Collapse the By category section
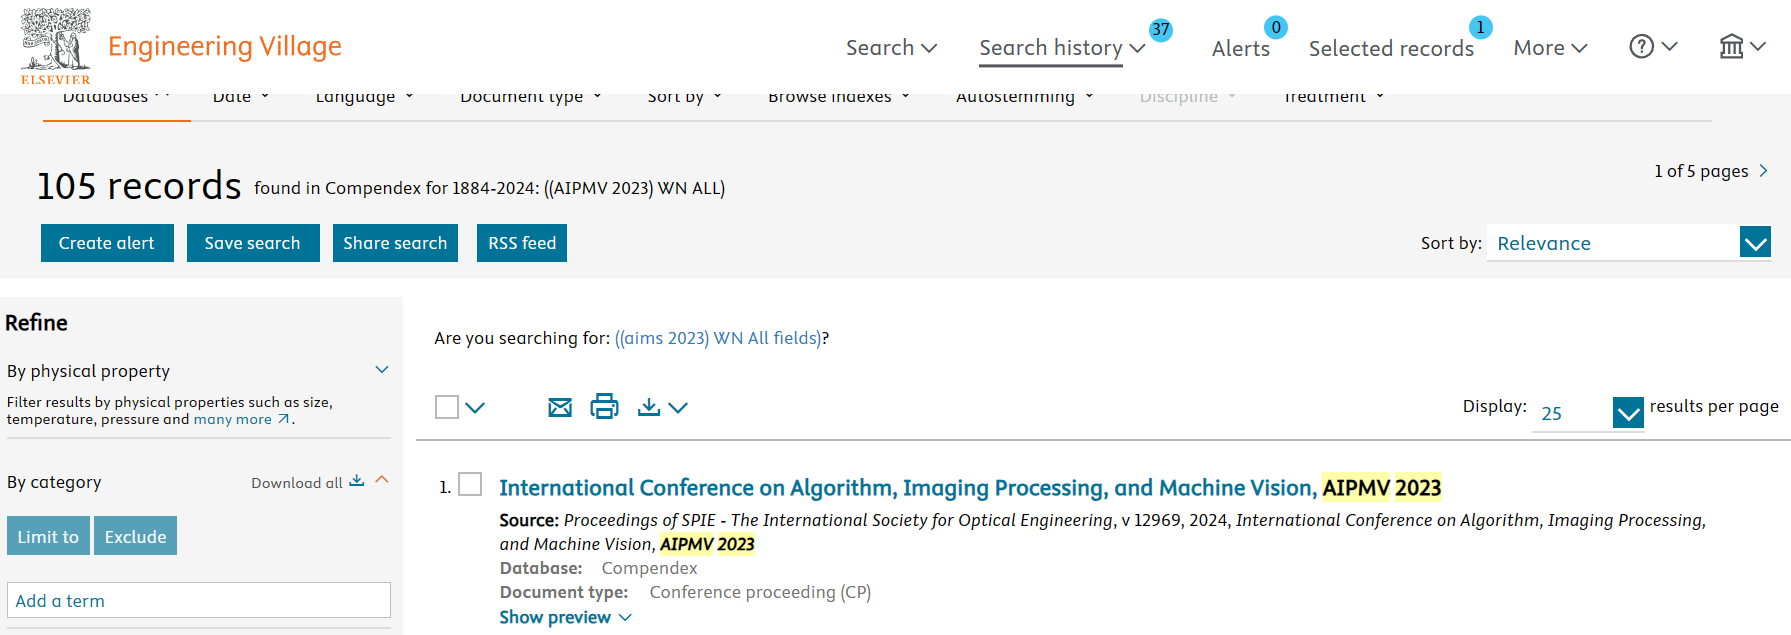1791x635 pixels. (x=382, y=481)
